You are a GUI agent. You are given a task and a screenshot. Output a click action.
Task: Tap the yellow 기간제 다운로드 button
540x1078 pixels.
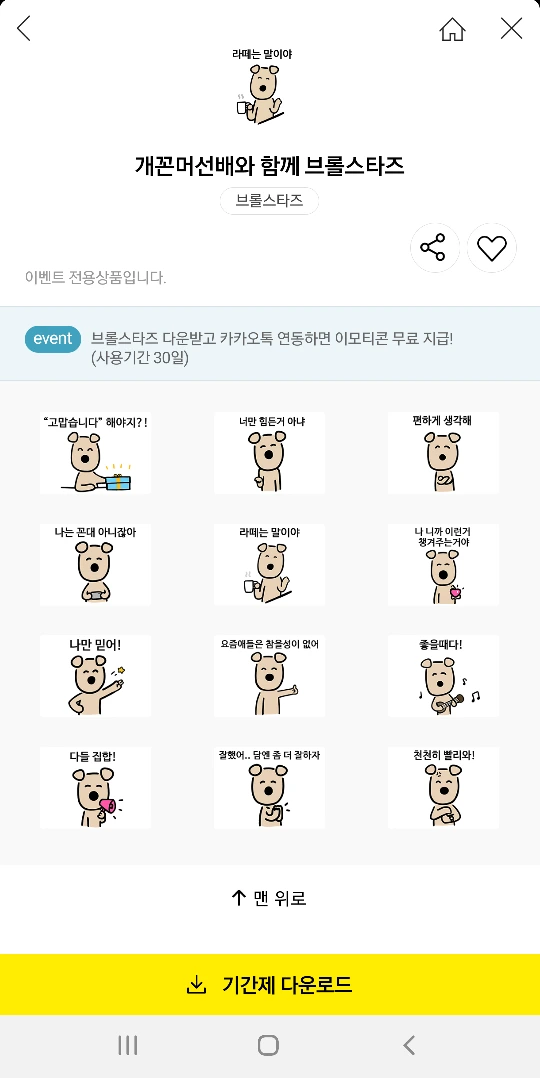pyautogui.click(x=270, y=984)
